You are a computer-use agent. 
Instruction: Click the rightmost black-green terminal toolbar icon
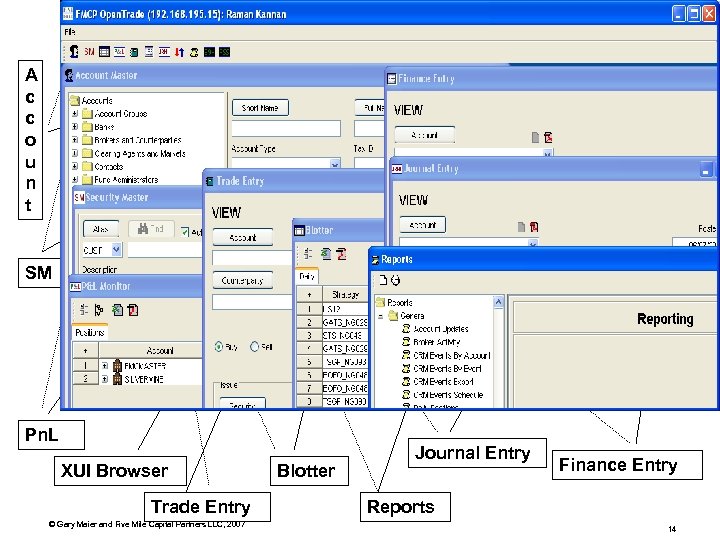click(x=224, y=52)
